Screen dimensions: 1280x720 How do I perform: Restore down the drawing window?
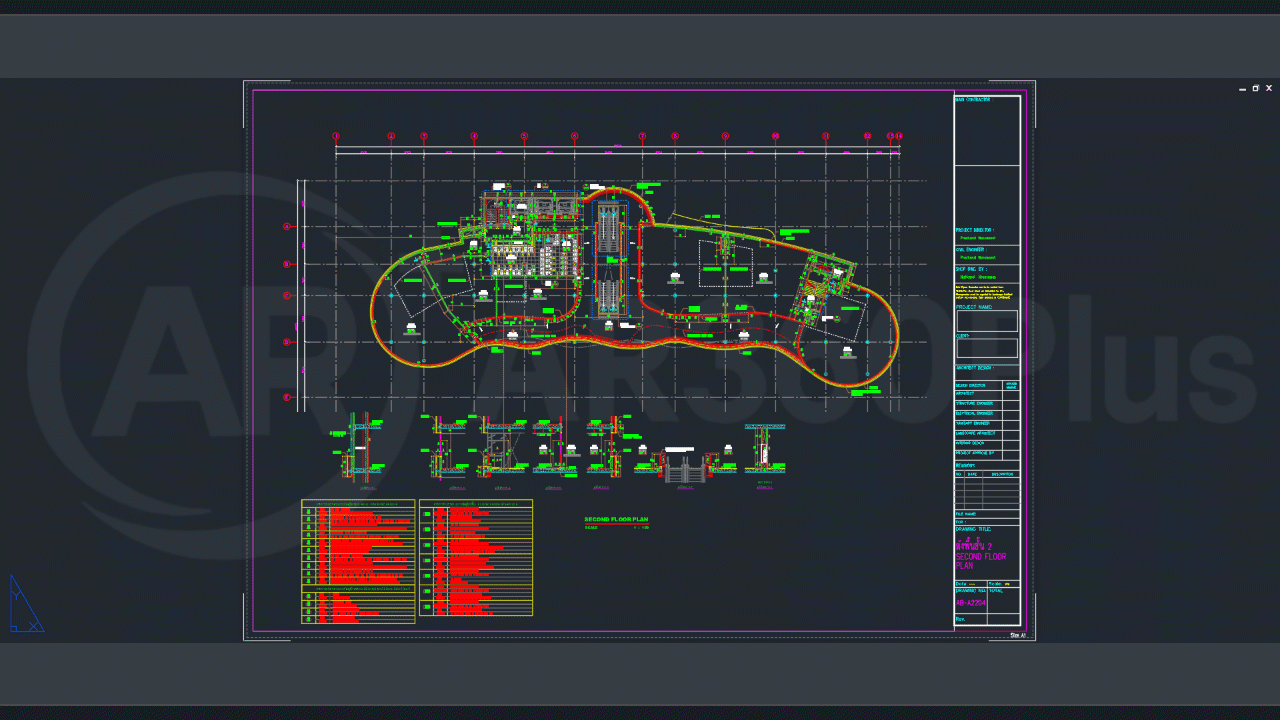[x=1256, y=89]
